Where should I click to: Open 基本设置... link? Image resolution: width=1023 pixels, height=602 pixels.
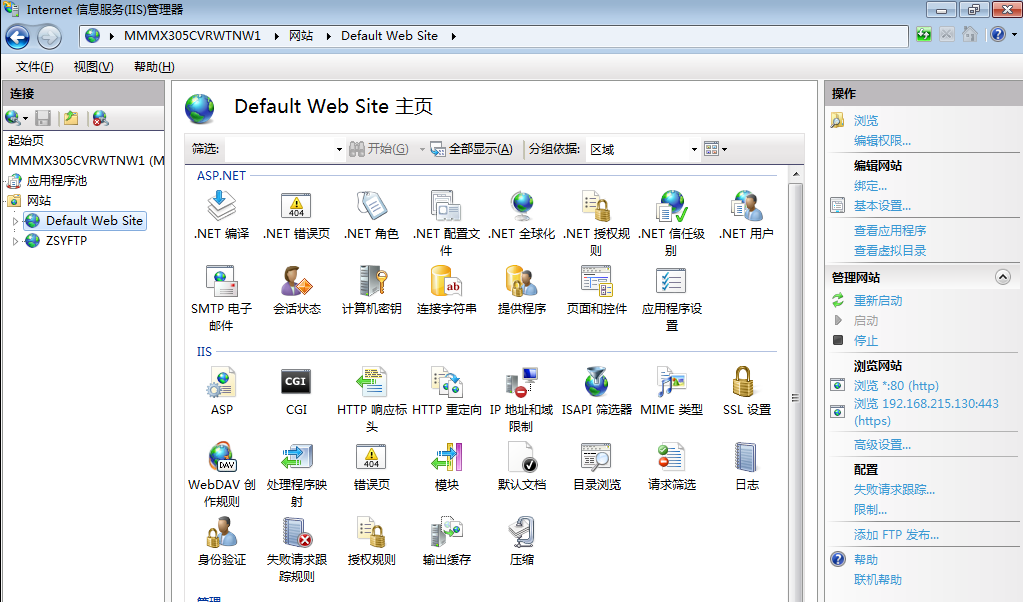pyautogui.click(x=882, y=206)
